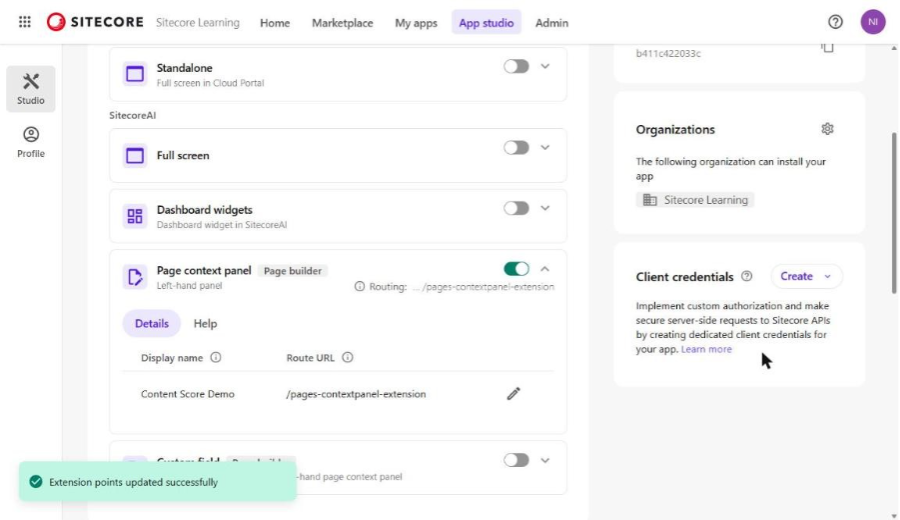
Task: Click the Client credentials info icon
Action: point(746,276)
